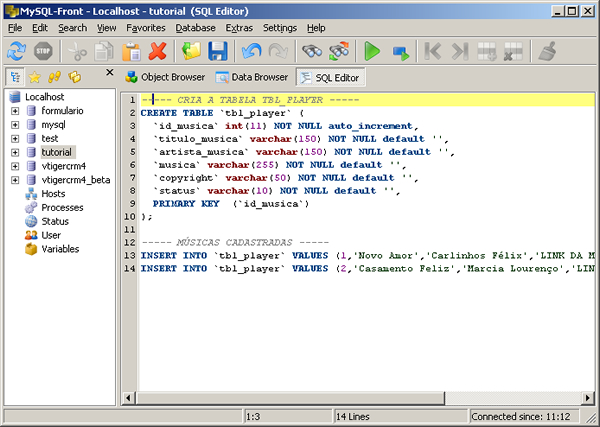Click the yellow footprints history icon

tap(54, 77)
